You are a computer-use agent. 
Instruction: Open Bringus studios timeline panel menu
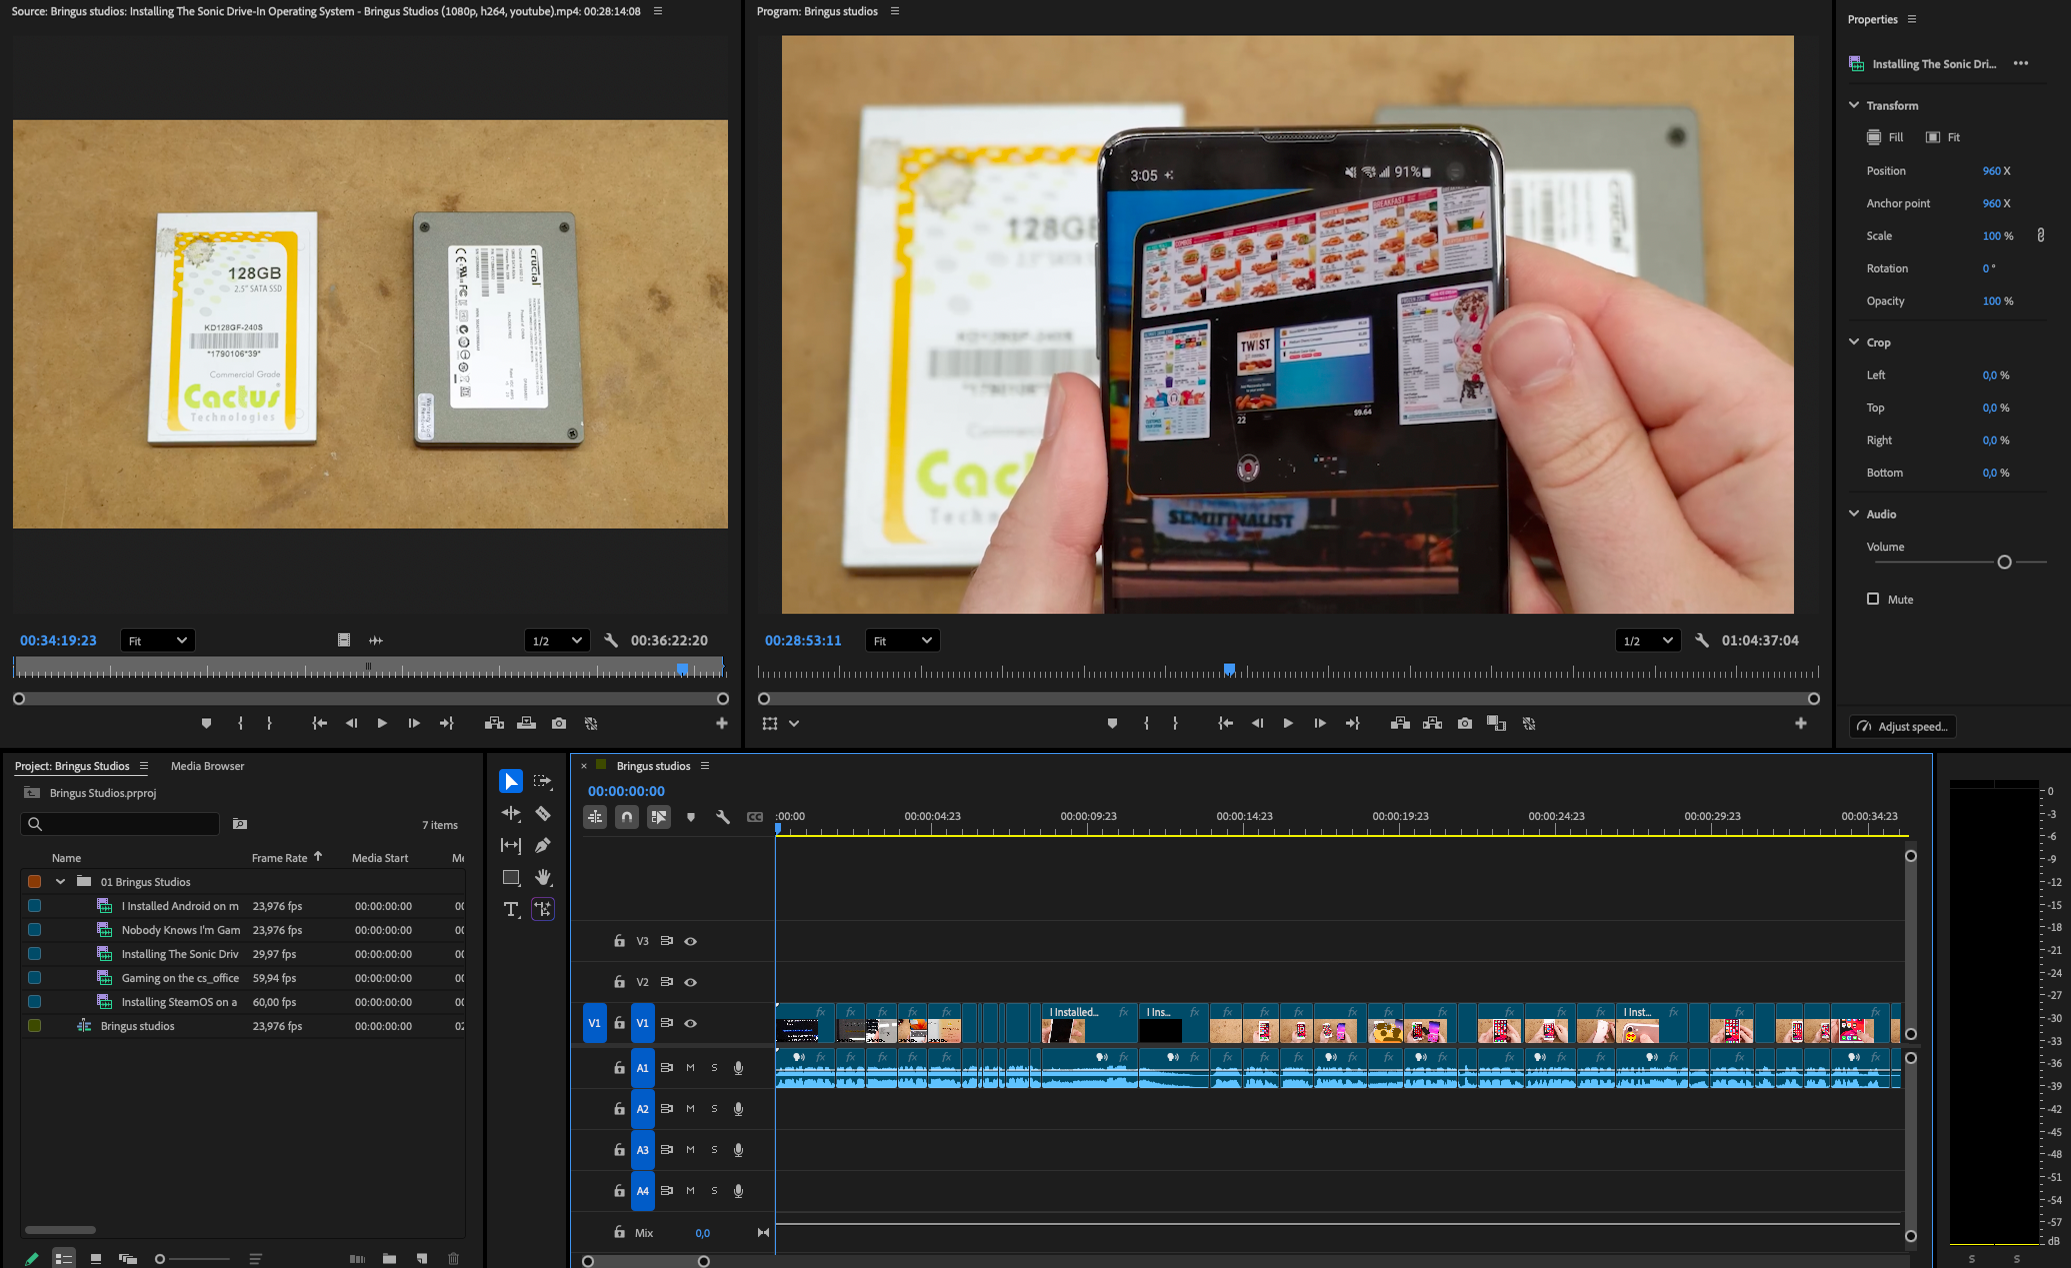pyautogui.click(x=705, y=766)
